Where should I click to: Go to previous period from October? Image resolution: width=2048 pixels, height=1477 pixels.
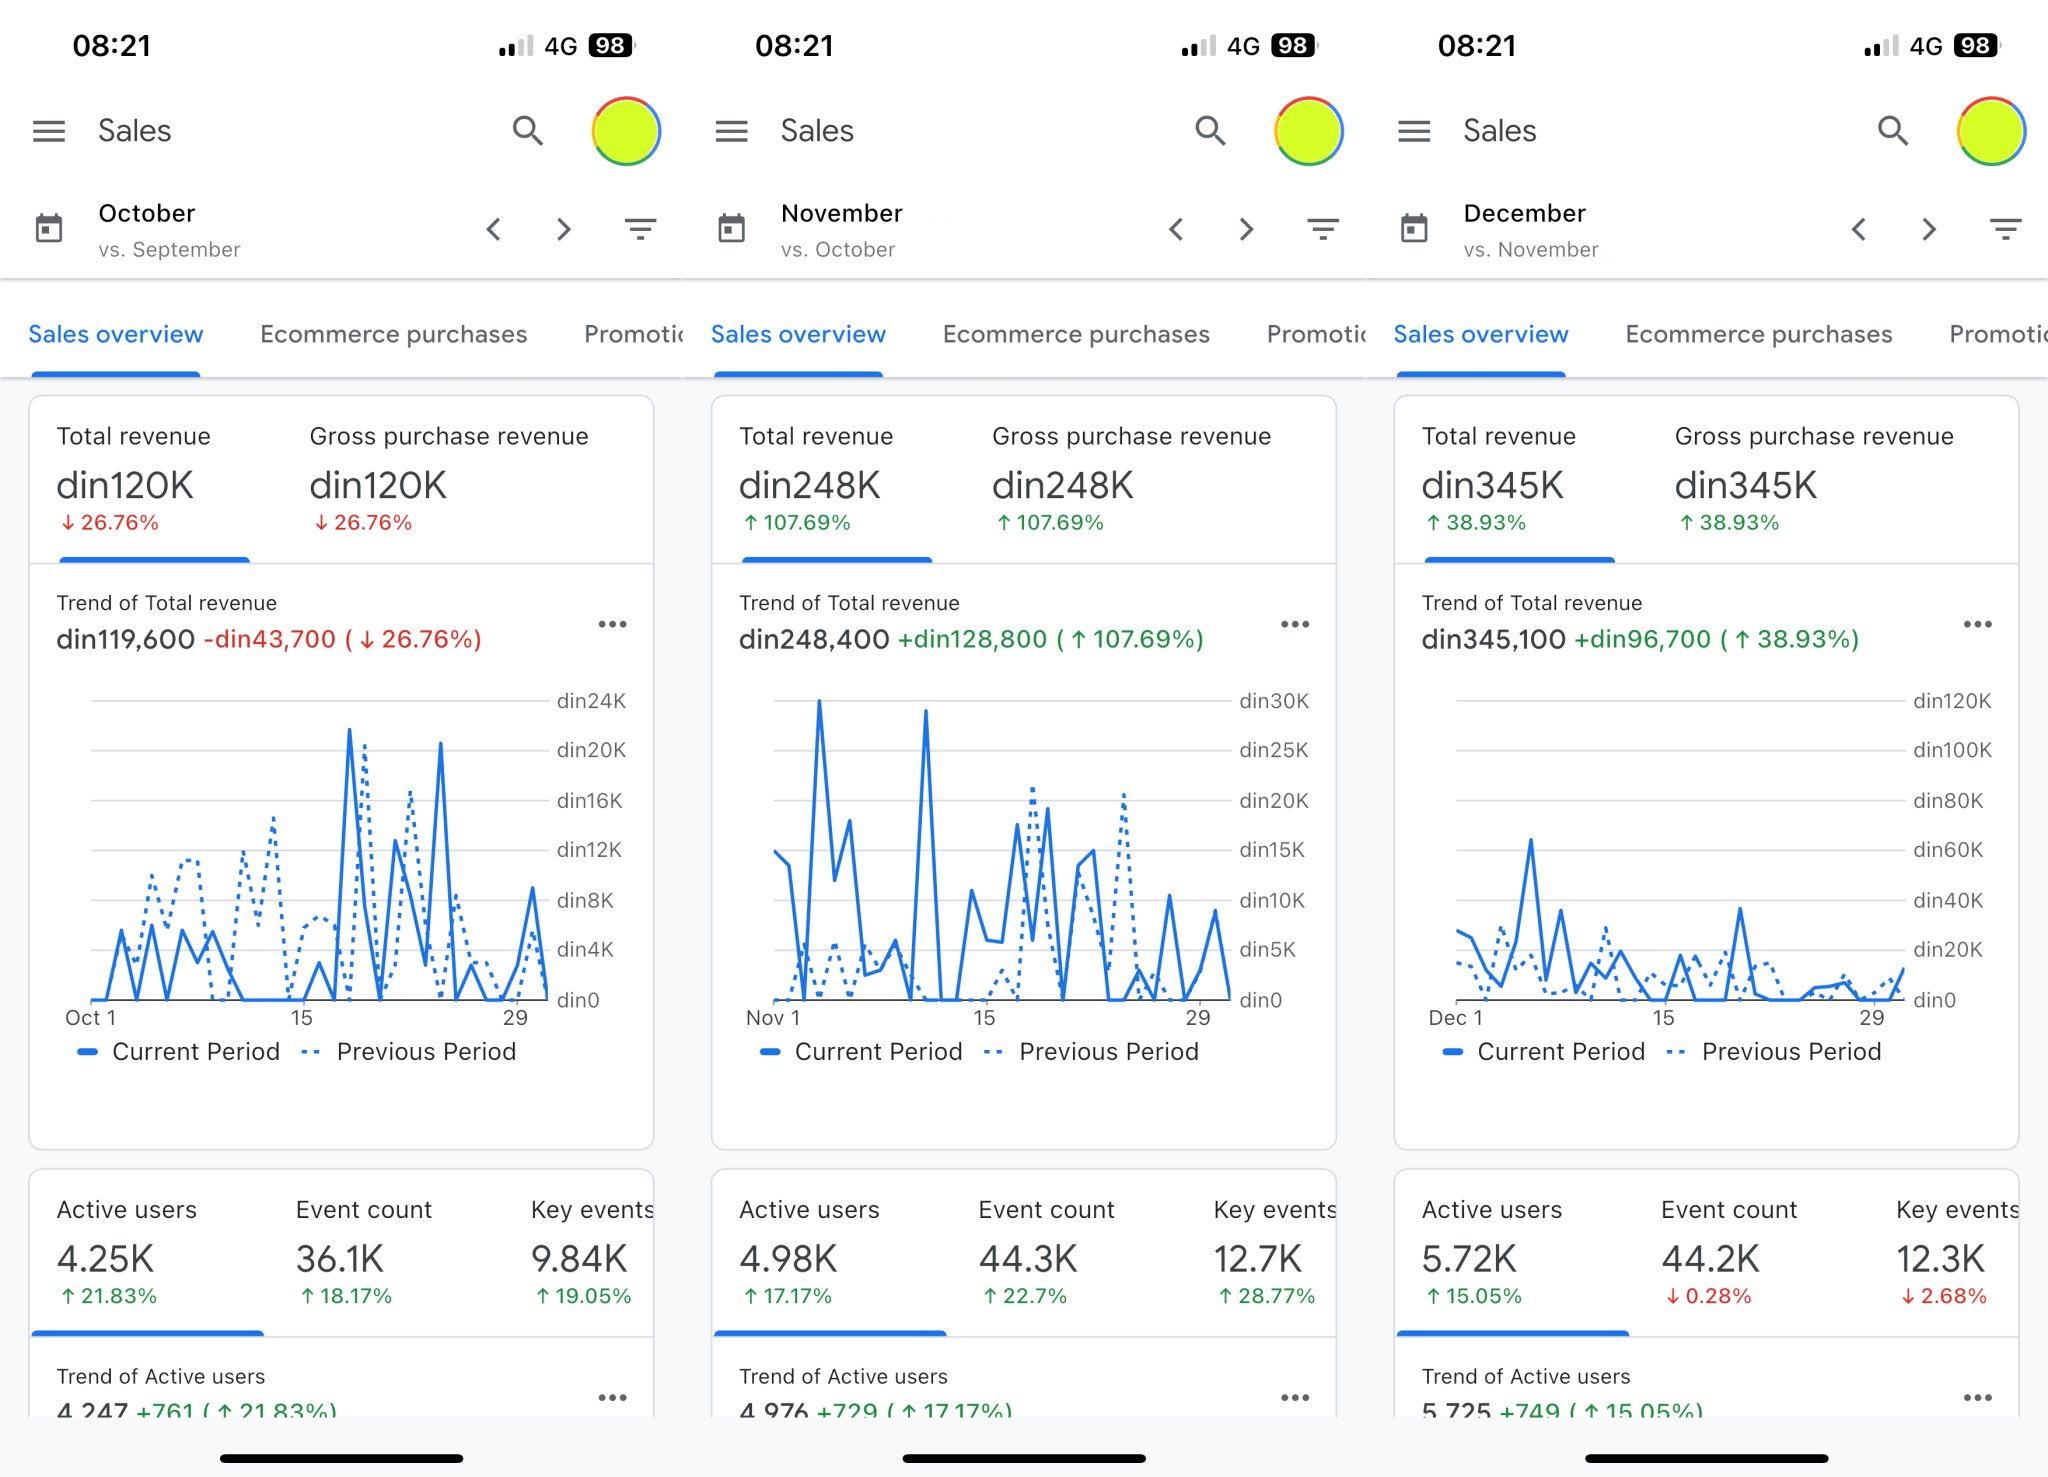[494, 229]
